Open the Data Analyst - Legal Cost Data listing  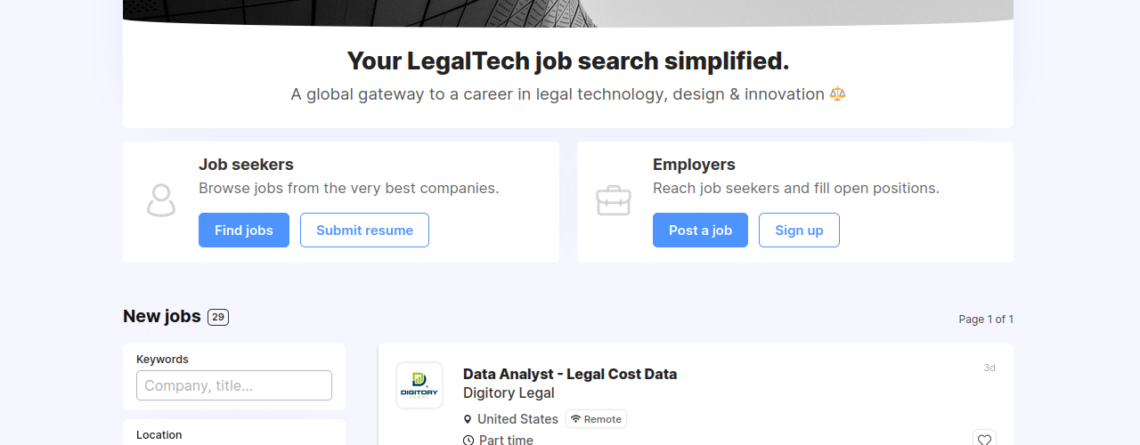569,374
